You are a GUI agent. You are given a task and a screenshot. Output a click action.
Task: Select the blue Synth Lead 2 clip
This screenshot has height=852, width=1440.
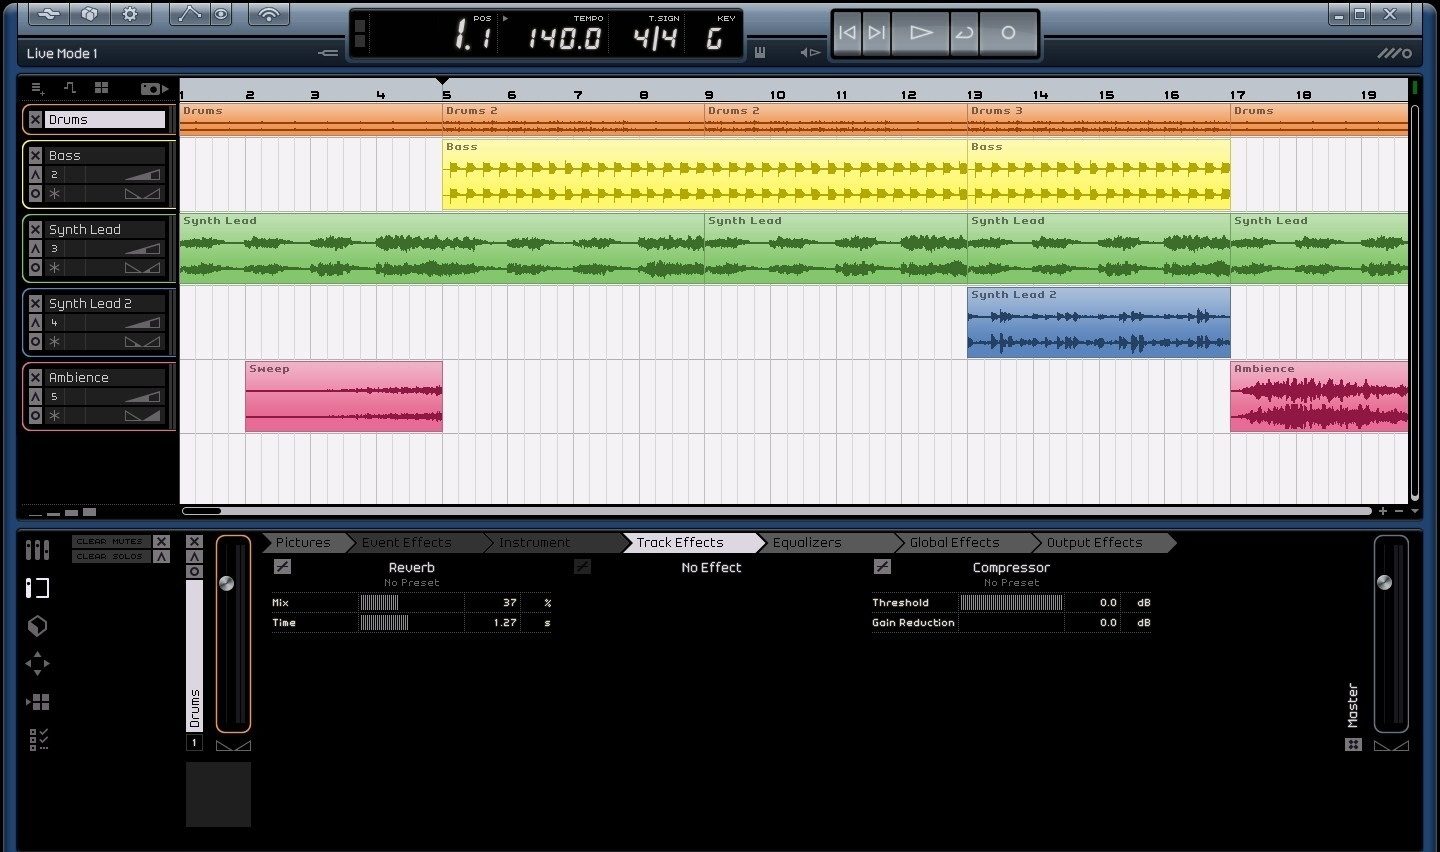[1098, 322]
